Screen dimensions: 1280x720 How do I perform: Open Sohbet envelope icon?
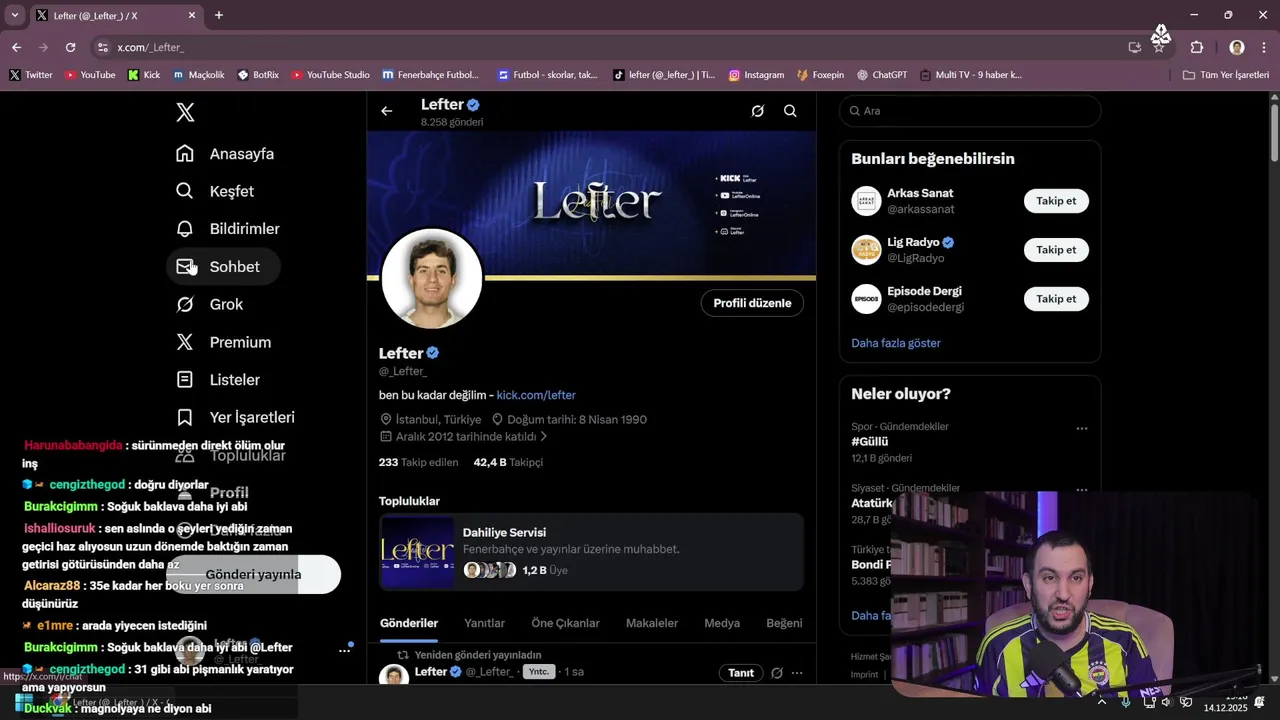click(x=185, y=267)
